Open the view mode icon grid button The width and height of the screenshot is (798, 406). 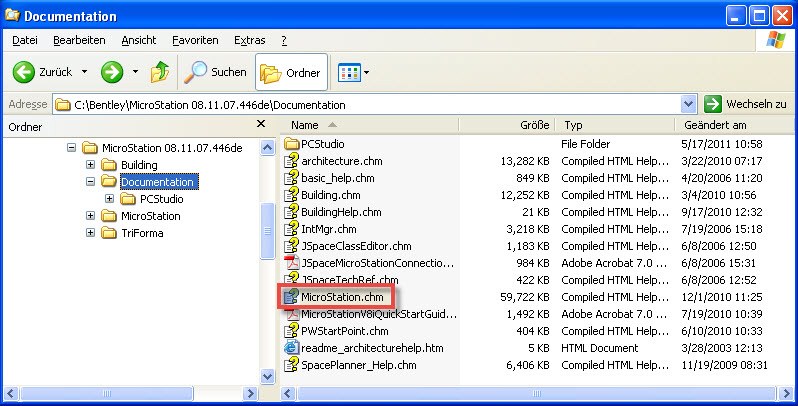click(349, 73)
